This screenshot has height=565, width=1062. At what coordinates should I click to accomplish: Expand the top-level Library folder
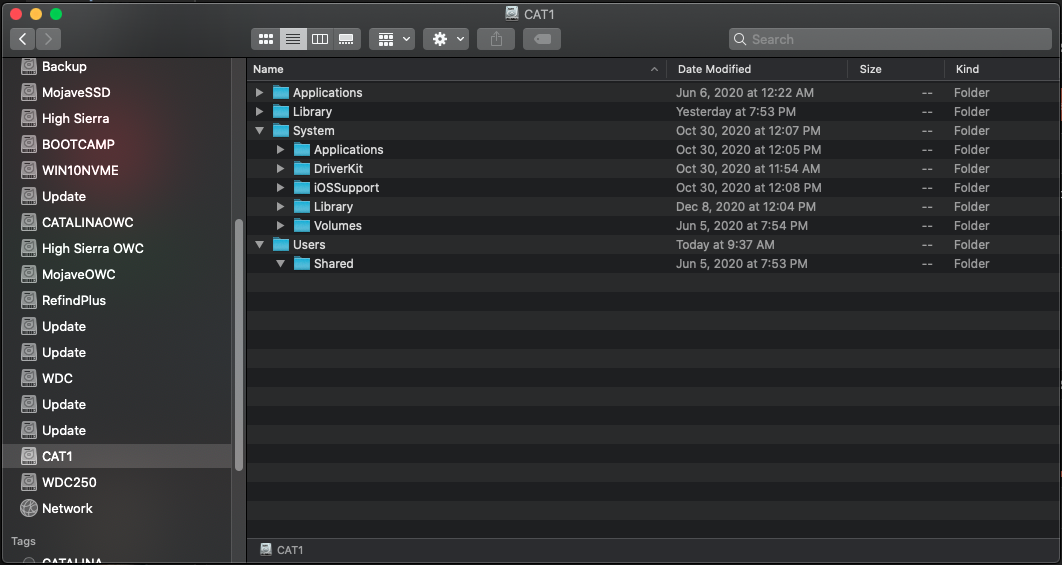[259, 111]
